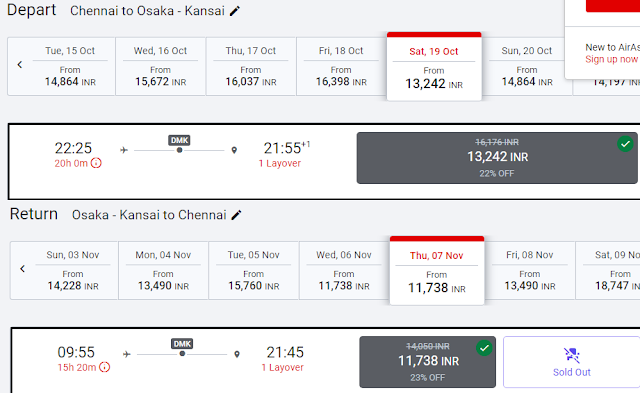Edit the Chennai to Osaka departure route

(235, 11)
